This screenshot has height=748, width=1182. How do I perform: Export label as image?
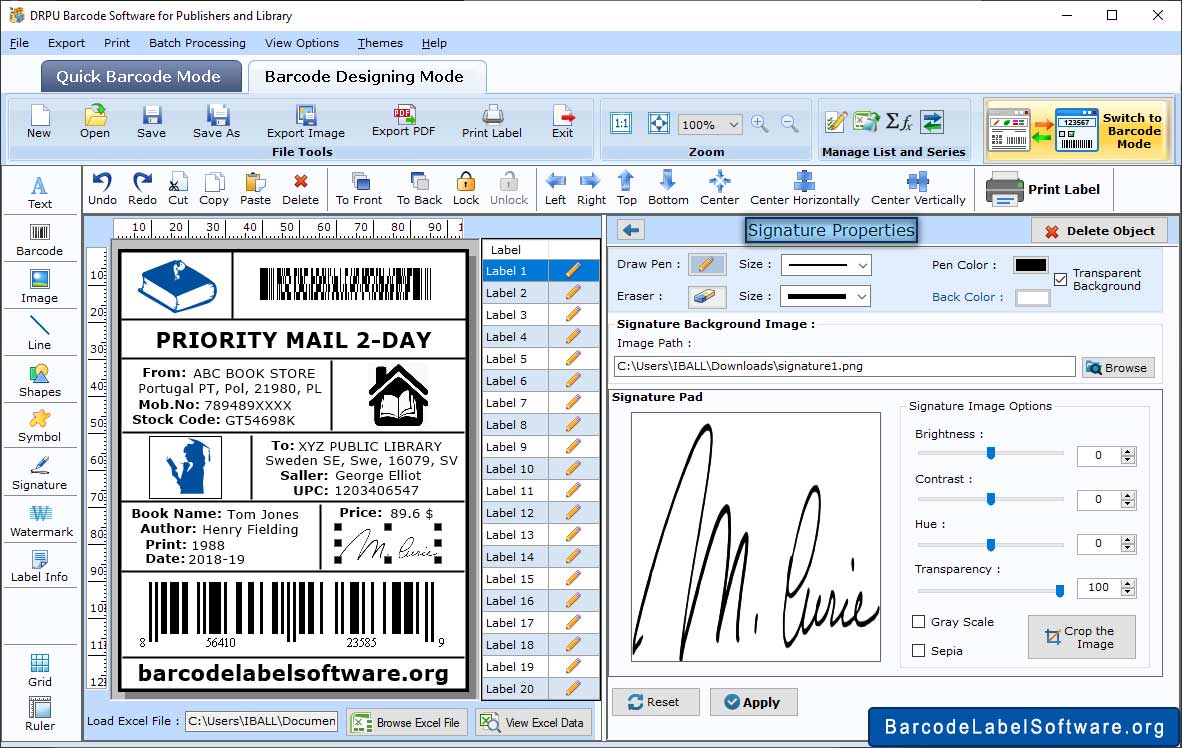point(305,122)
